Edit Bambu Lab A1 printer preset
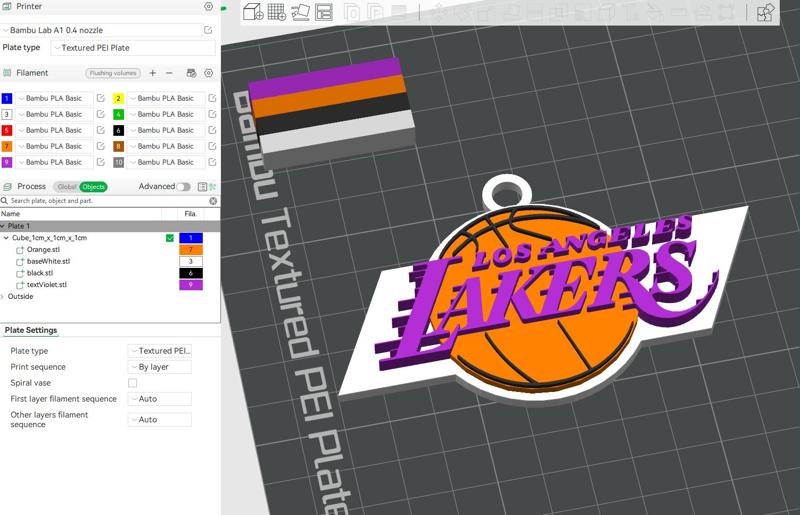The height and width of the screenshot is (515, 800). (x=208, y=30)
